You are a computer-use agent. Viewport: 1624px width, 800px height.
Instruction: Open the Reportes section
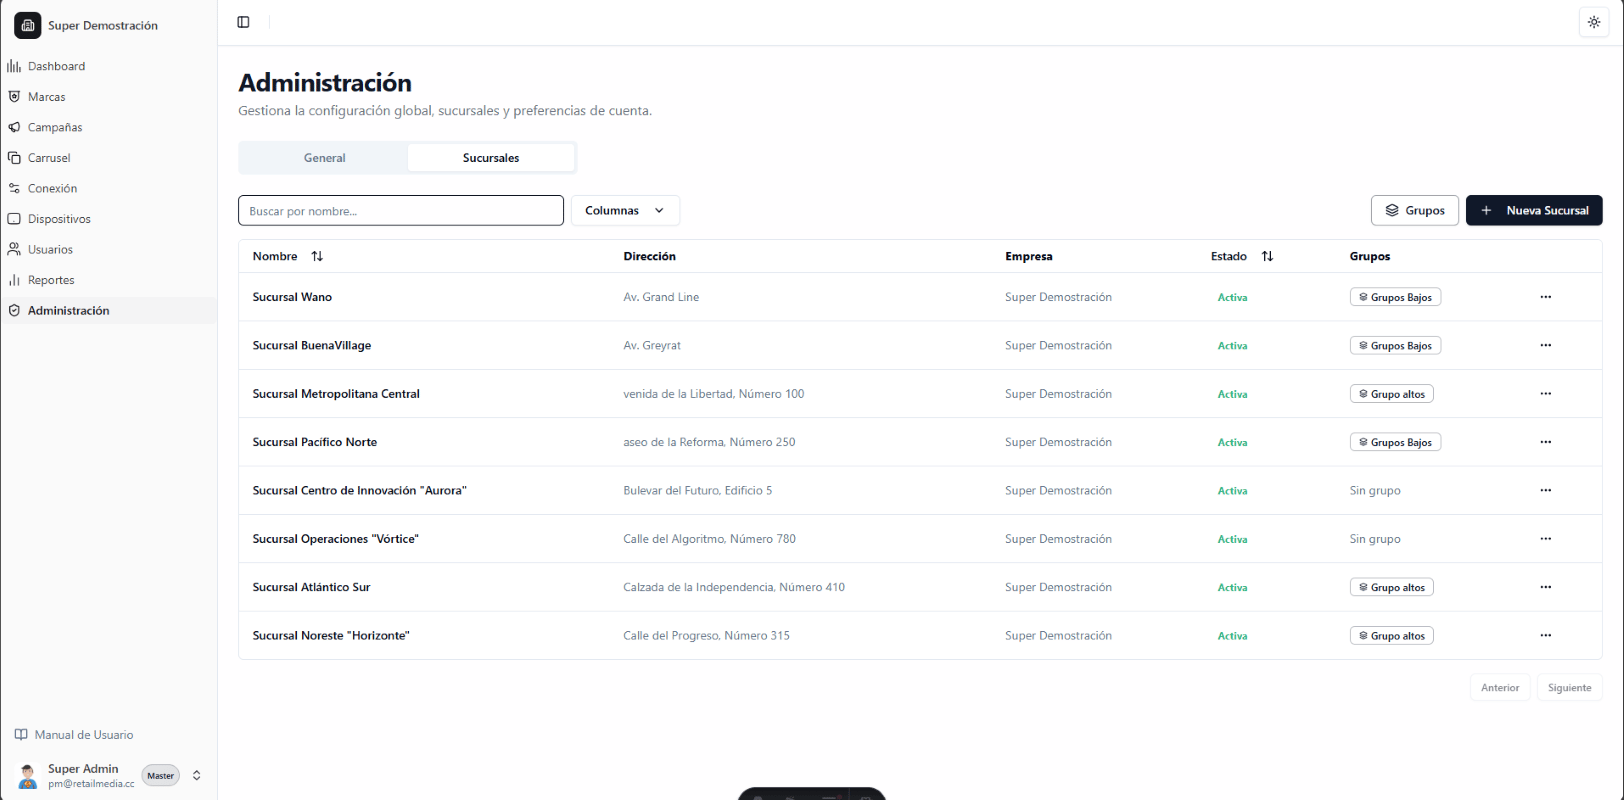tap(51, 280)
